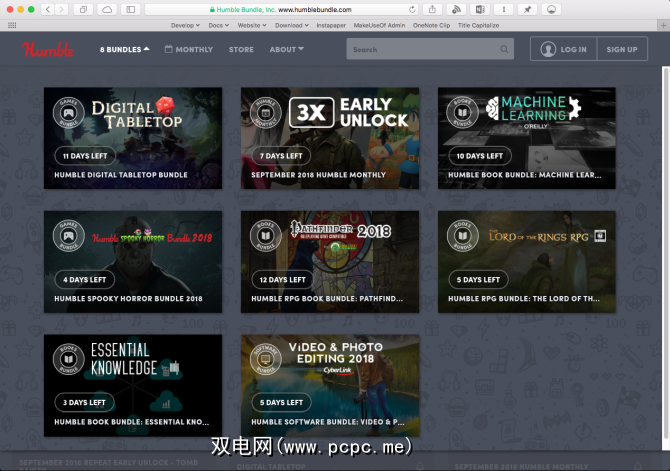Click the Share icon in Safari toolbar
Image resolution: width=670 pixels, height=471 pixels.
tap(432, 9)
